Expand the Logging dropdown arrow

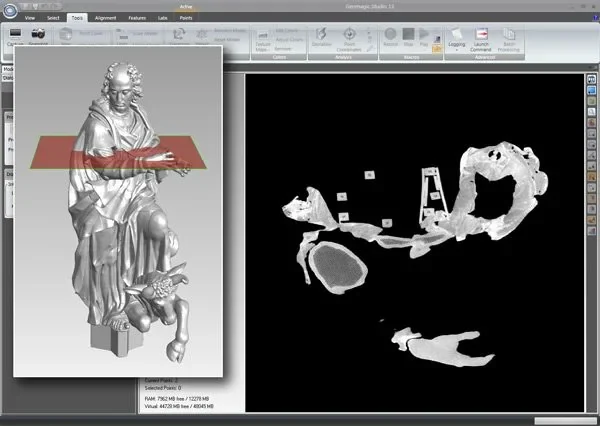[x=457, y=50]
